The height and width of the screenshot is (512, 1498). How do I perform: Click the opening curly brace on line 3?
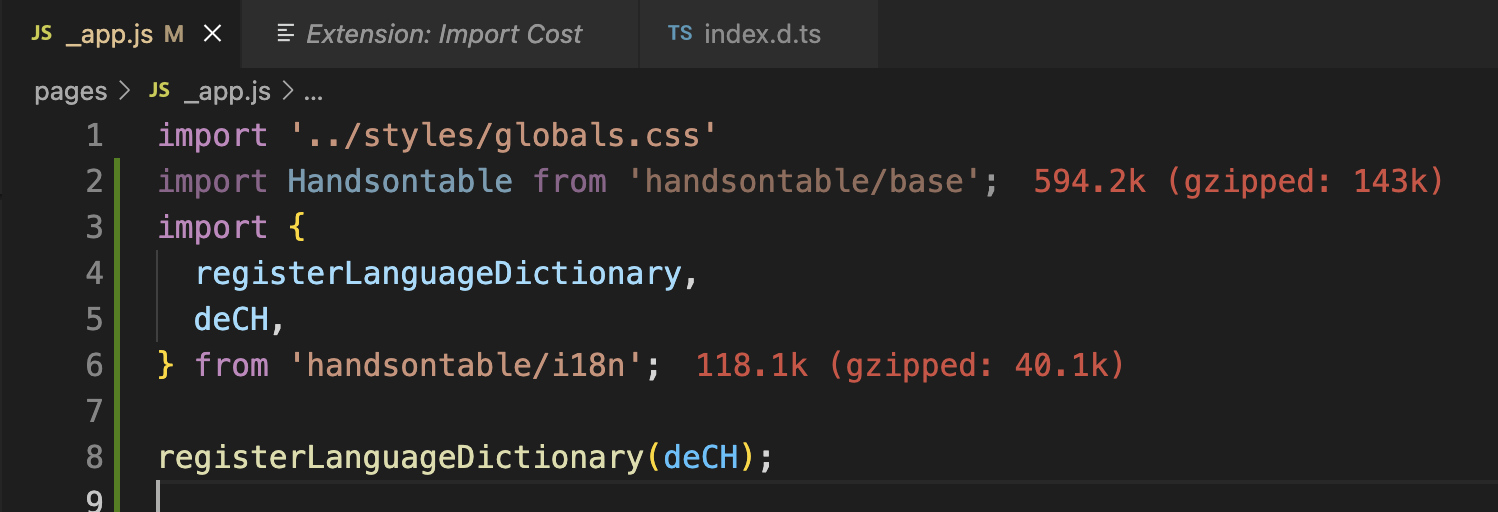click(296, 227)
